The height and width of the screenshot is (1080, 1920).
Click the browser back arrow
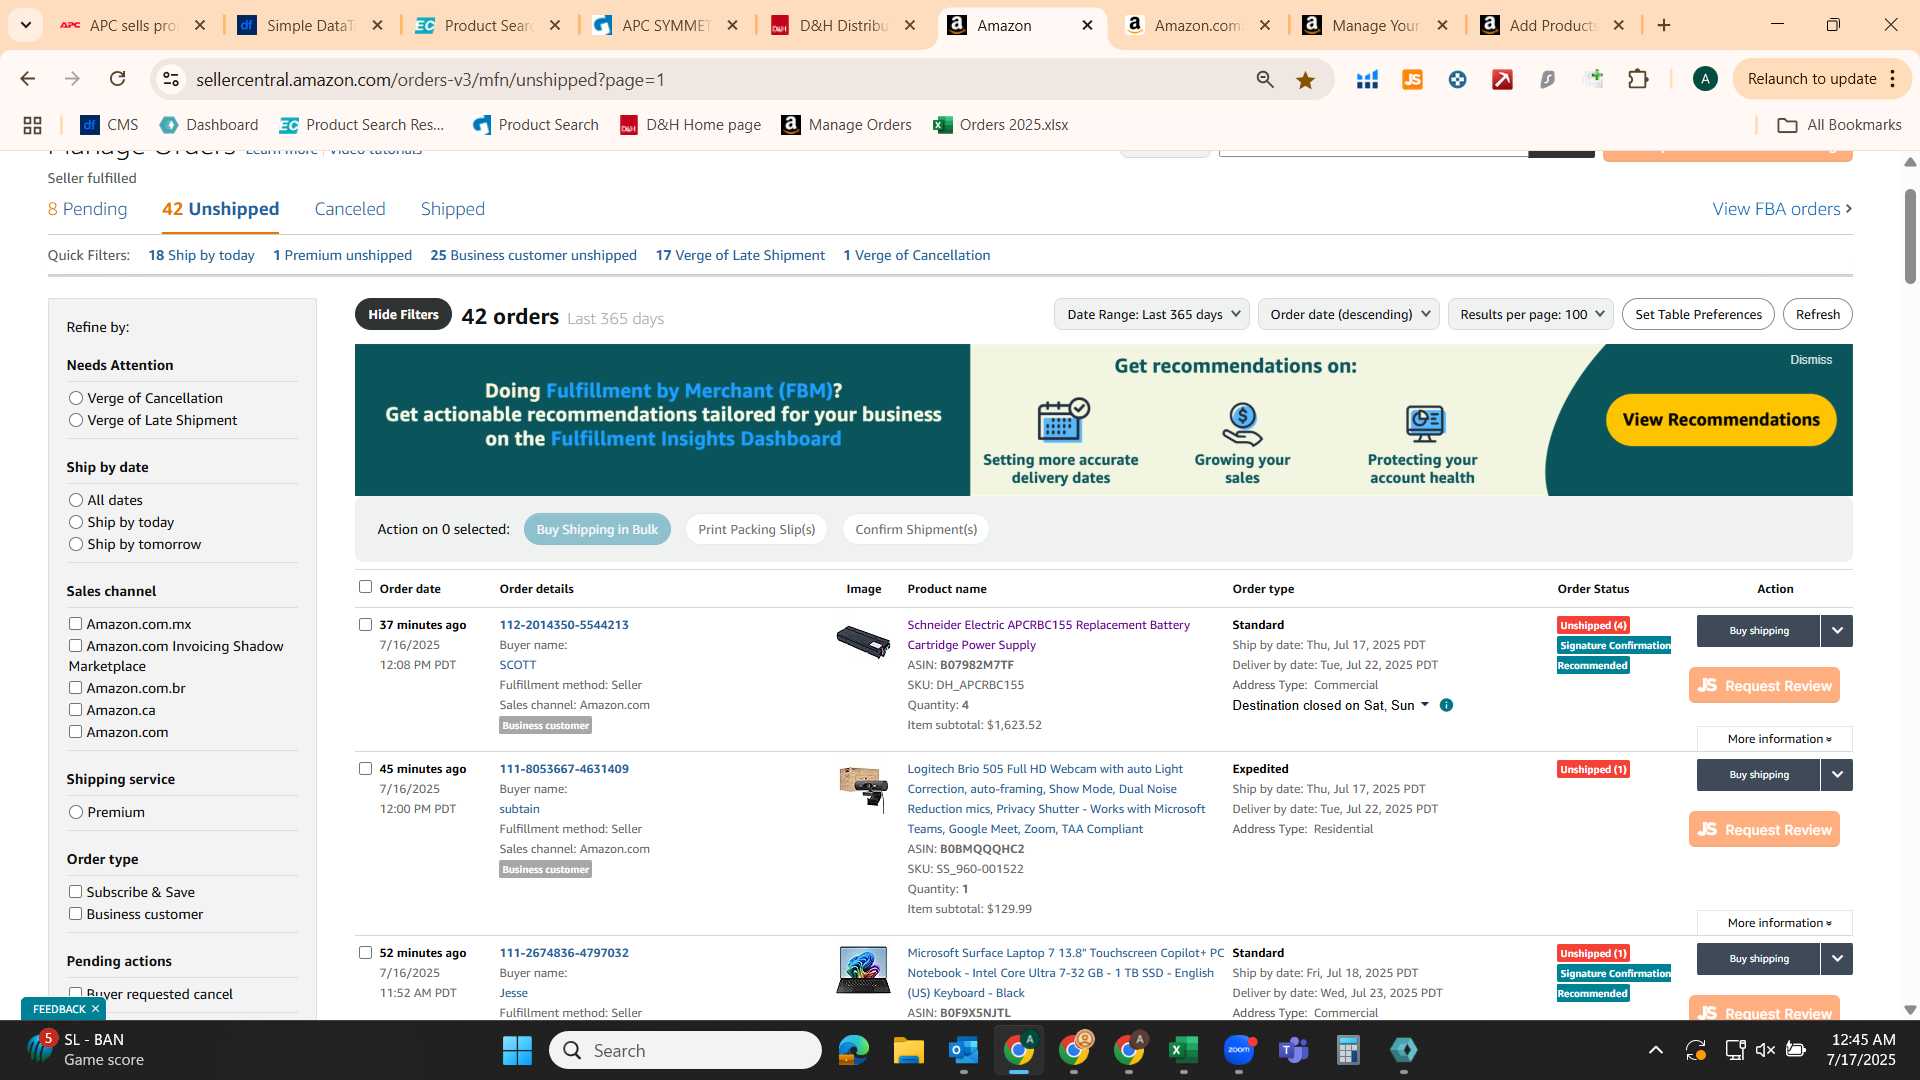pos(27,79)
